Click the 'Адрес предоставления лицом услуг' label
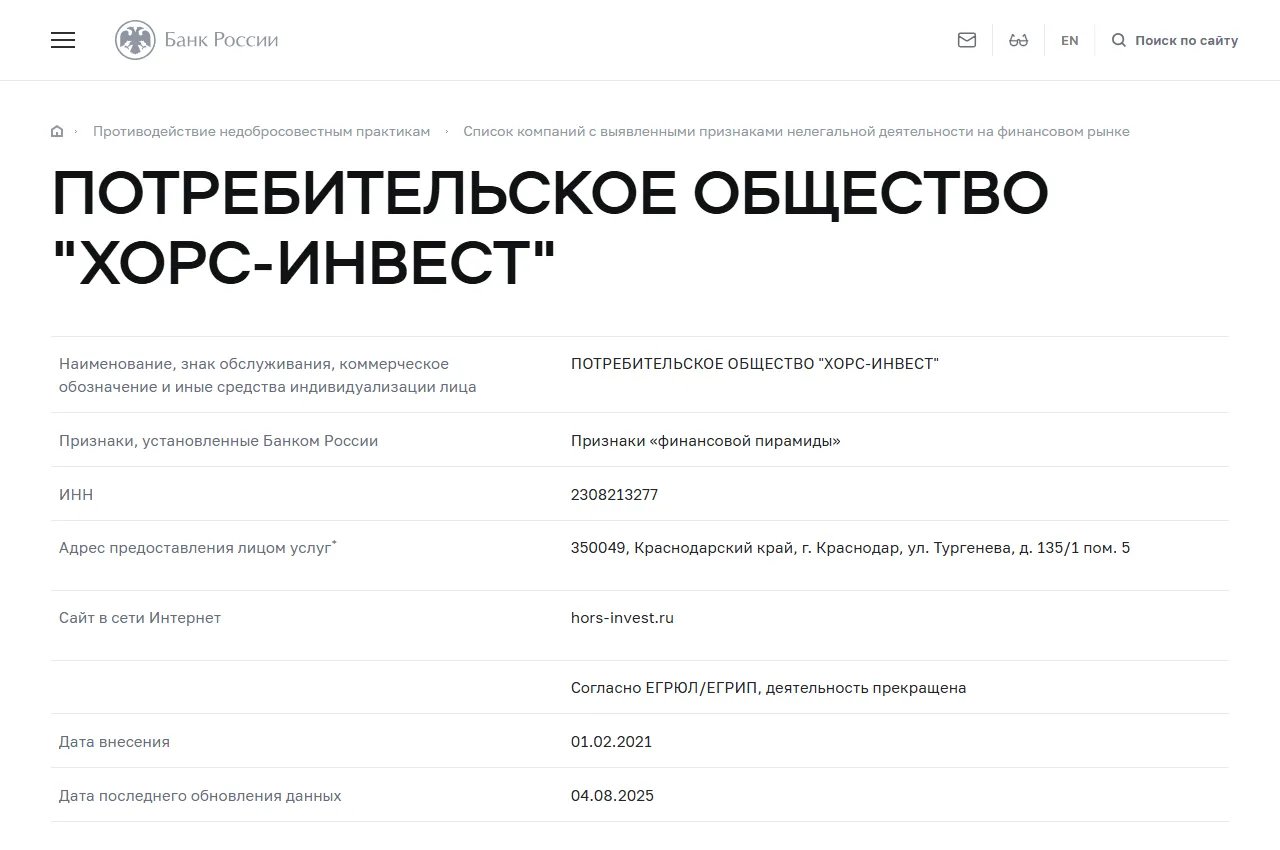This screenshot has width=1280, height=850. tap(198, 548)
